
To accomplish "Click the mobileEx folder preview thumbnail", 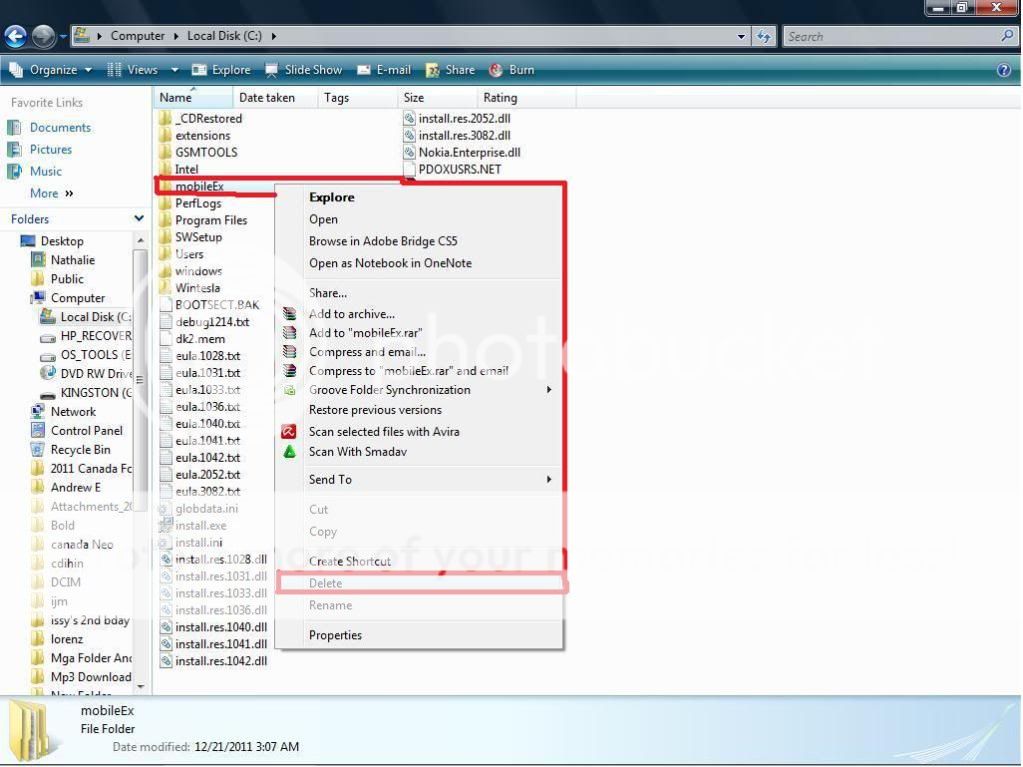I will [31, 730].
